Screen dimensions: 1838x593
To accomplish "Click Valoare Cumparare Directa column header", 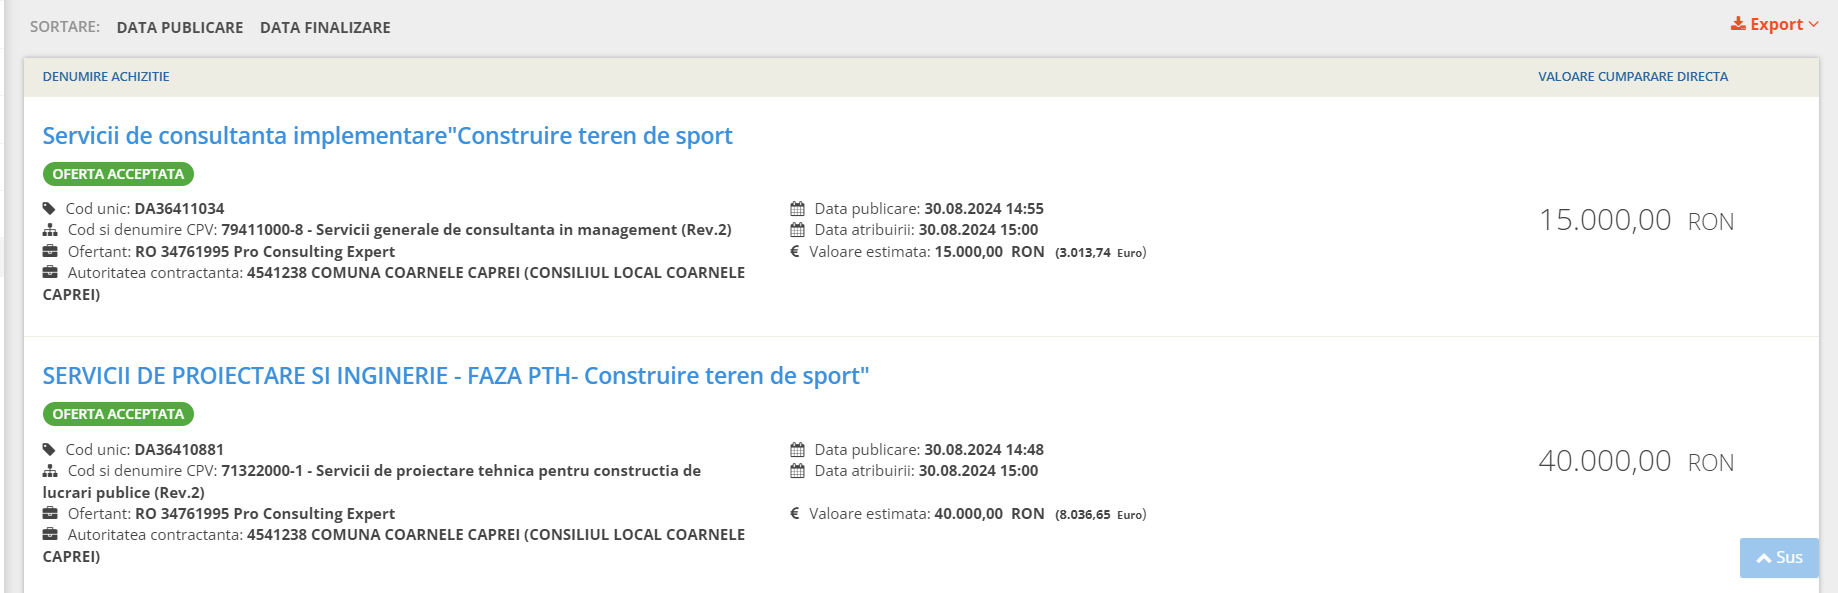I will 1633,77.
